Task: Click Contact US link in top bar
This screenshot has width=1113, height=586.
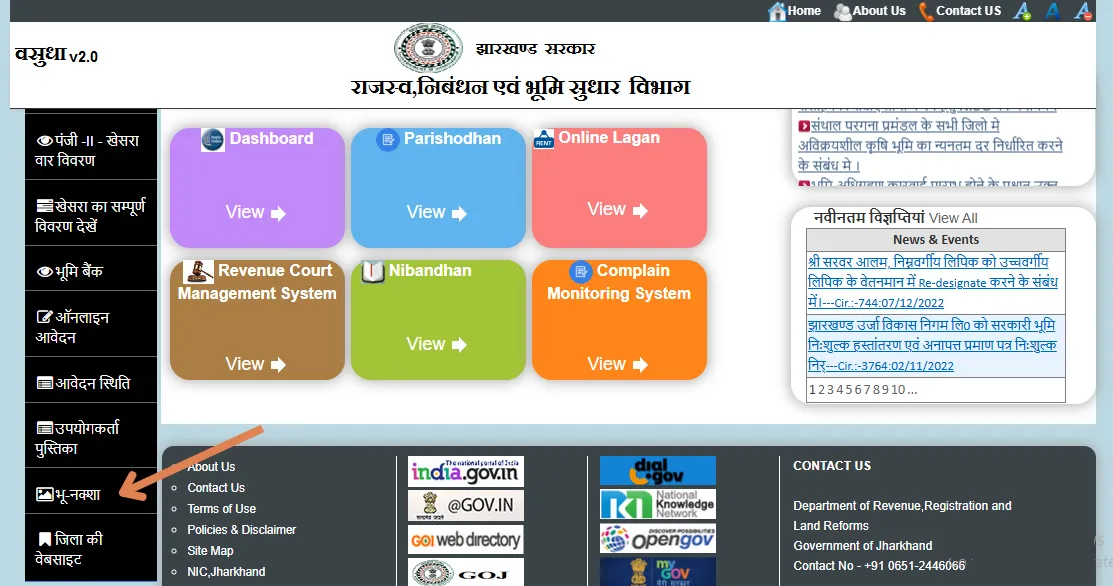Action: [968, 11]
